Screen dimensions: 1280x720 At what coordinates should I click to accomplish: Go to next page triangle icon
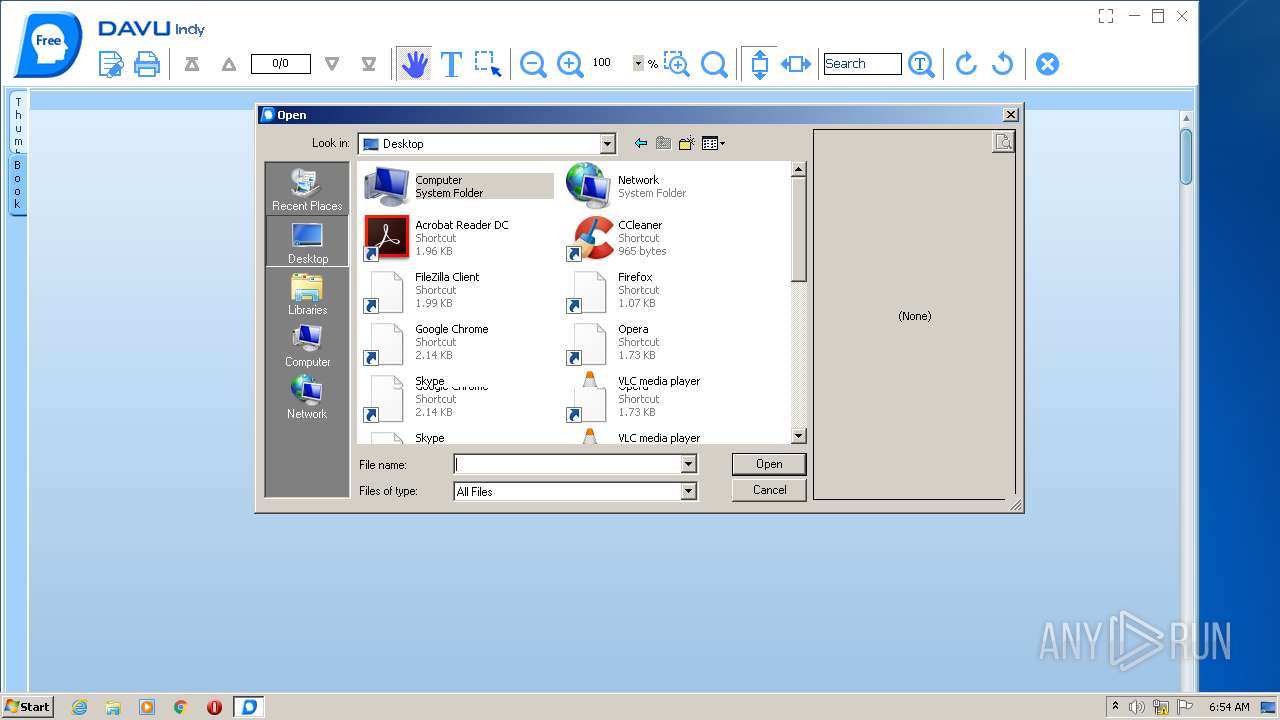tap(332, 64)
